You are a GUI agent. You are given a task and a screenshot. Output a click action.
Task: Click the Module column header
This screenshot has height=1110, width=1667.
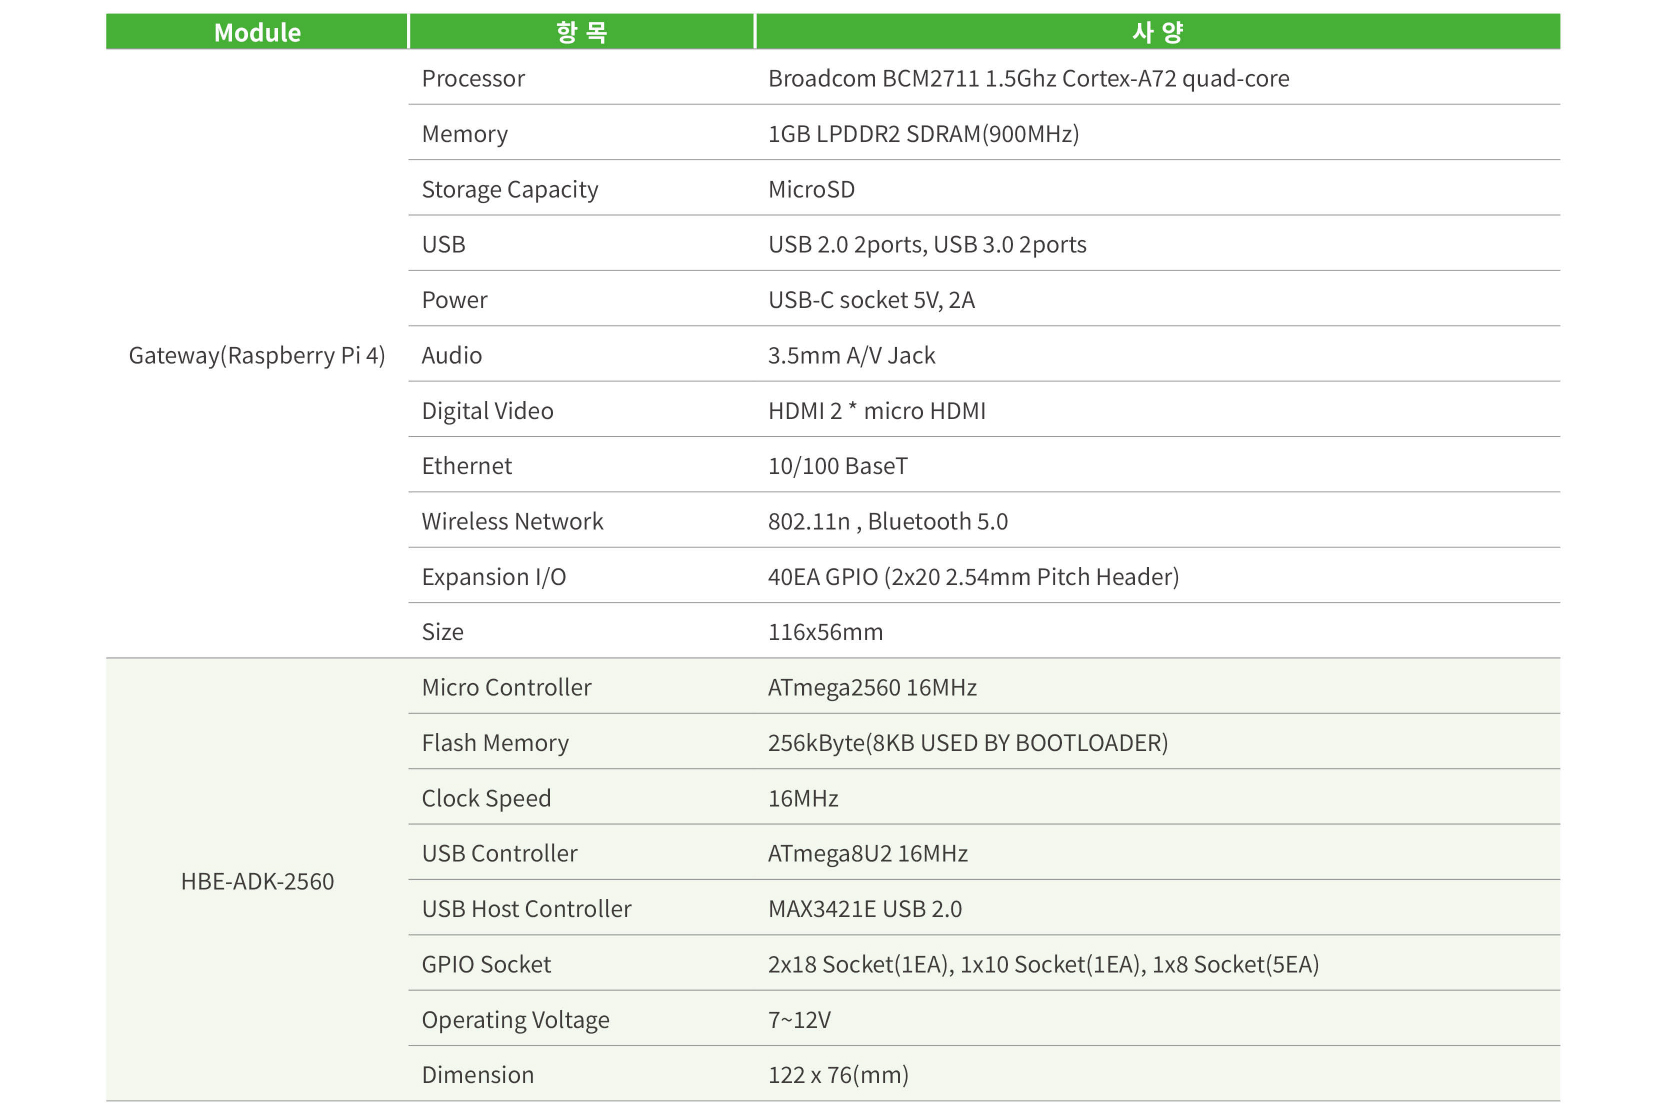(257, 32)
